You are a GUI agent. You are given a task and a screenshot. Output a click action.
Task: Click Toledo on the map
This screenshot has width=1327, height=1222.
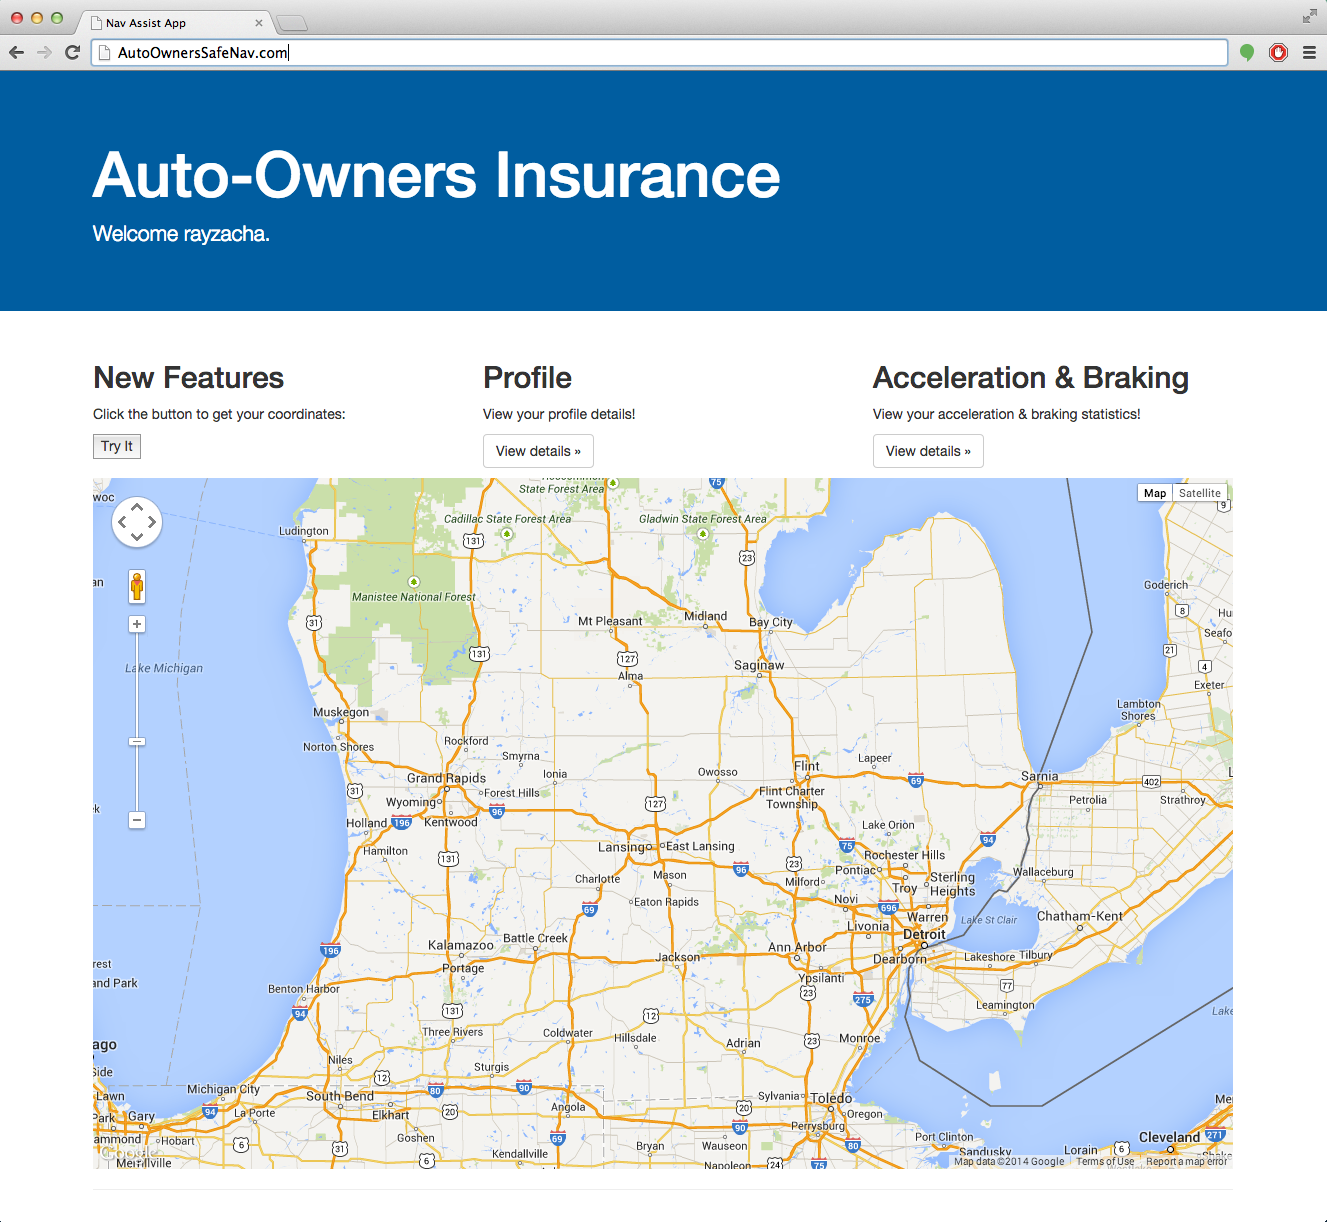(x=831, y=1098)
